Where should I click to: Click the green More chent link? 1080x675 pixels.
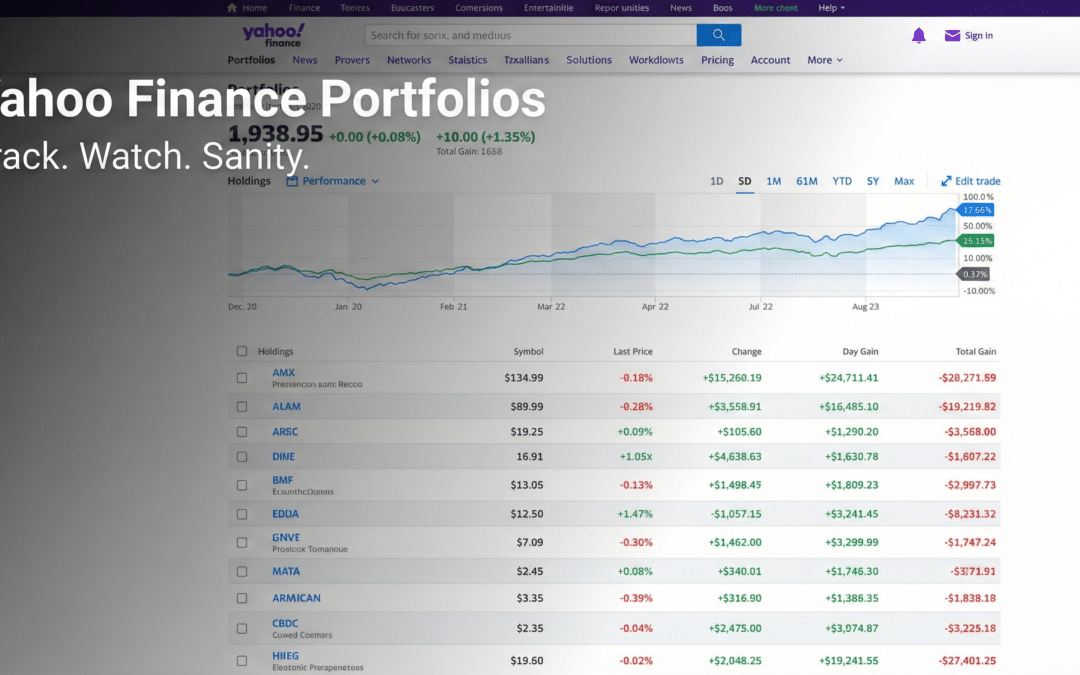pos(776,8)
